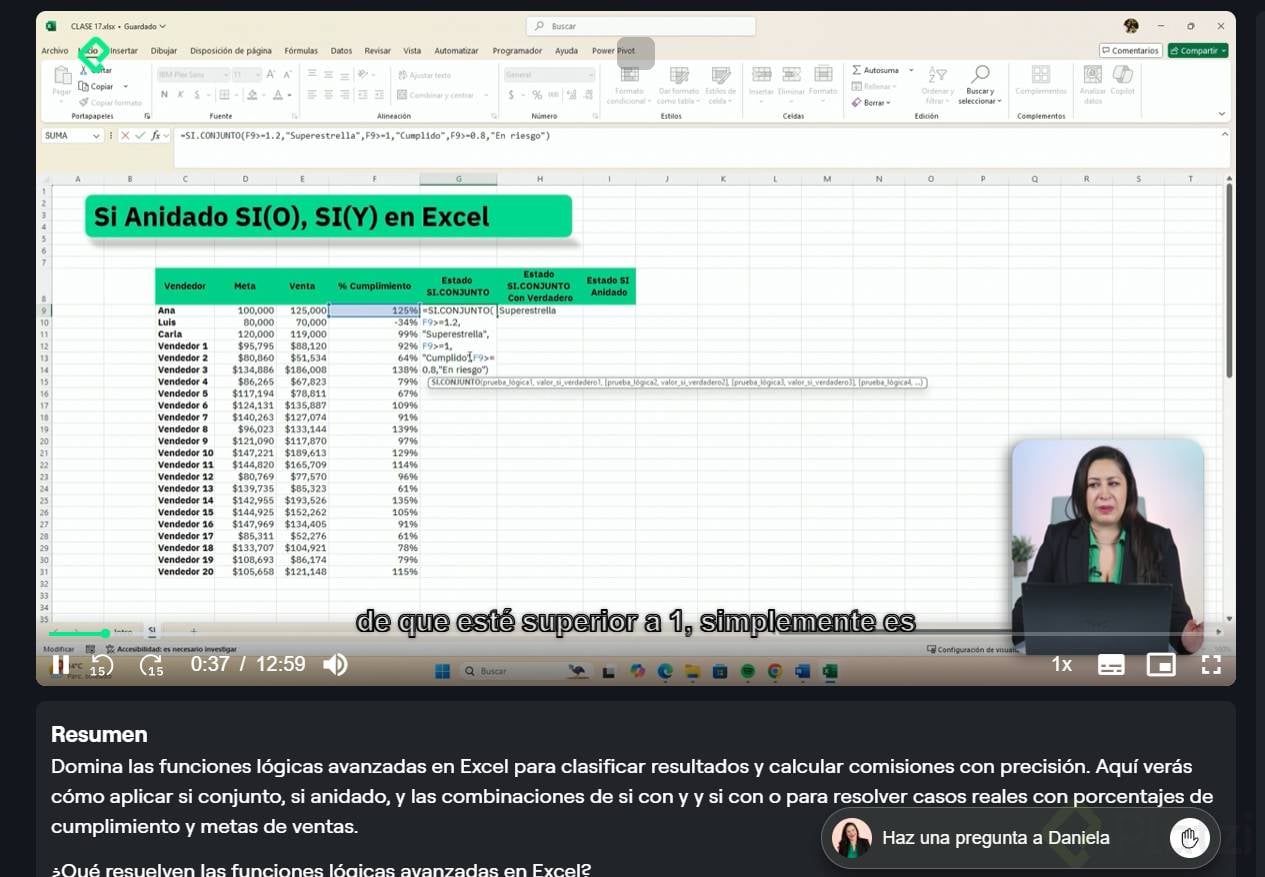Click the raise hand icon
The image size is (1265, 877).
pos(1189,838)
